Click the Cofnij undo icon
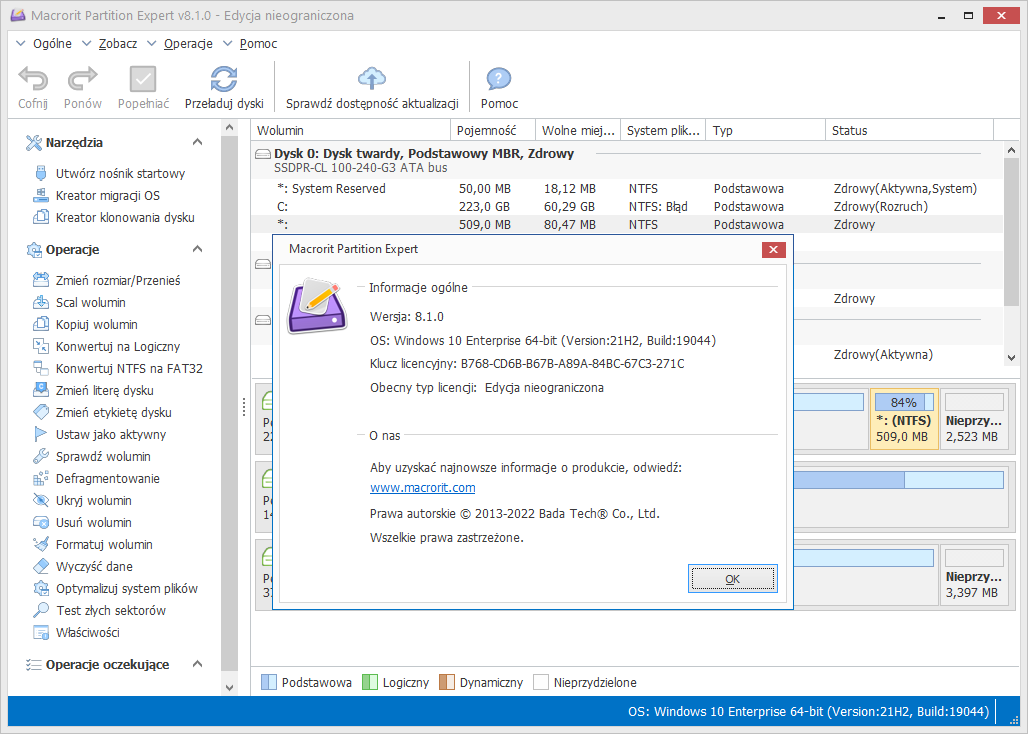 (33, 79)
